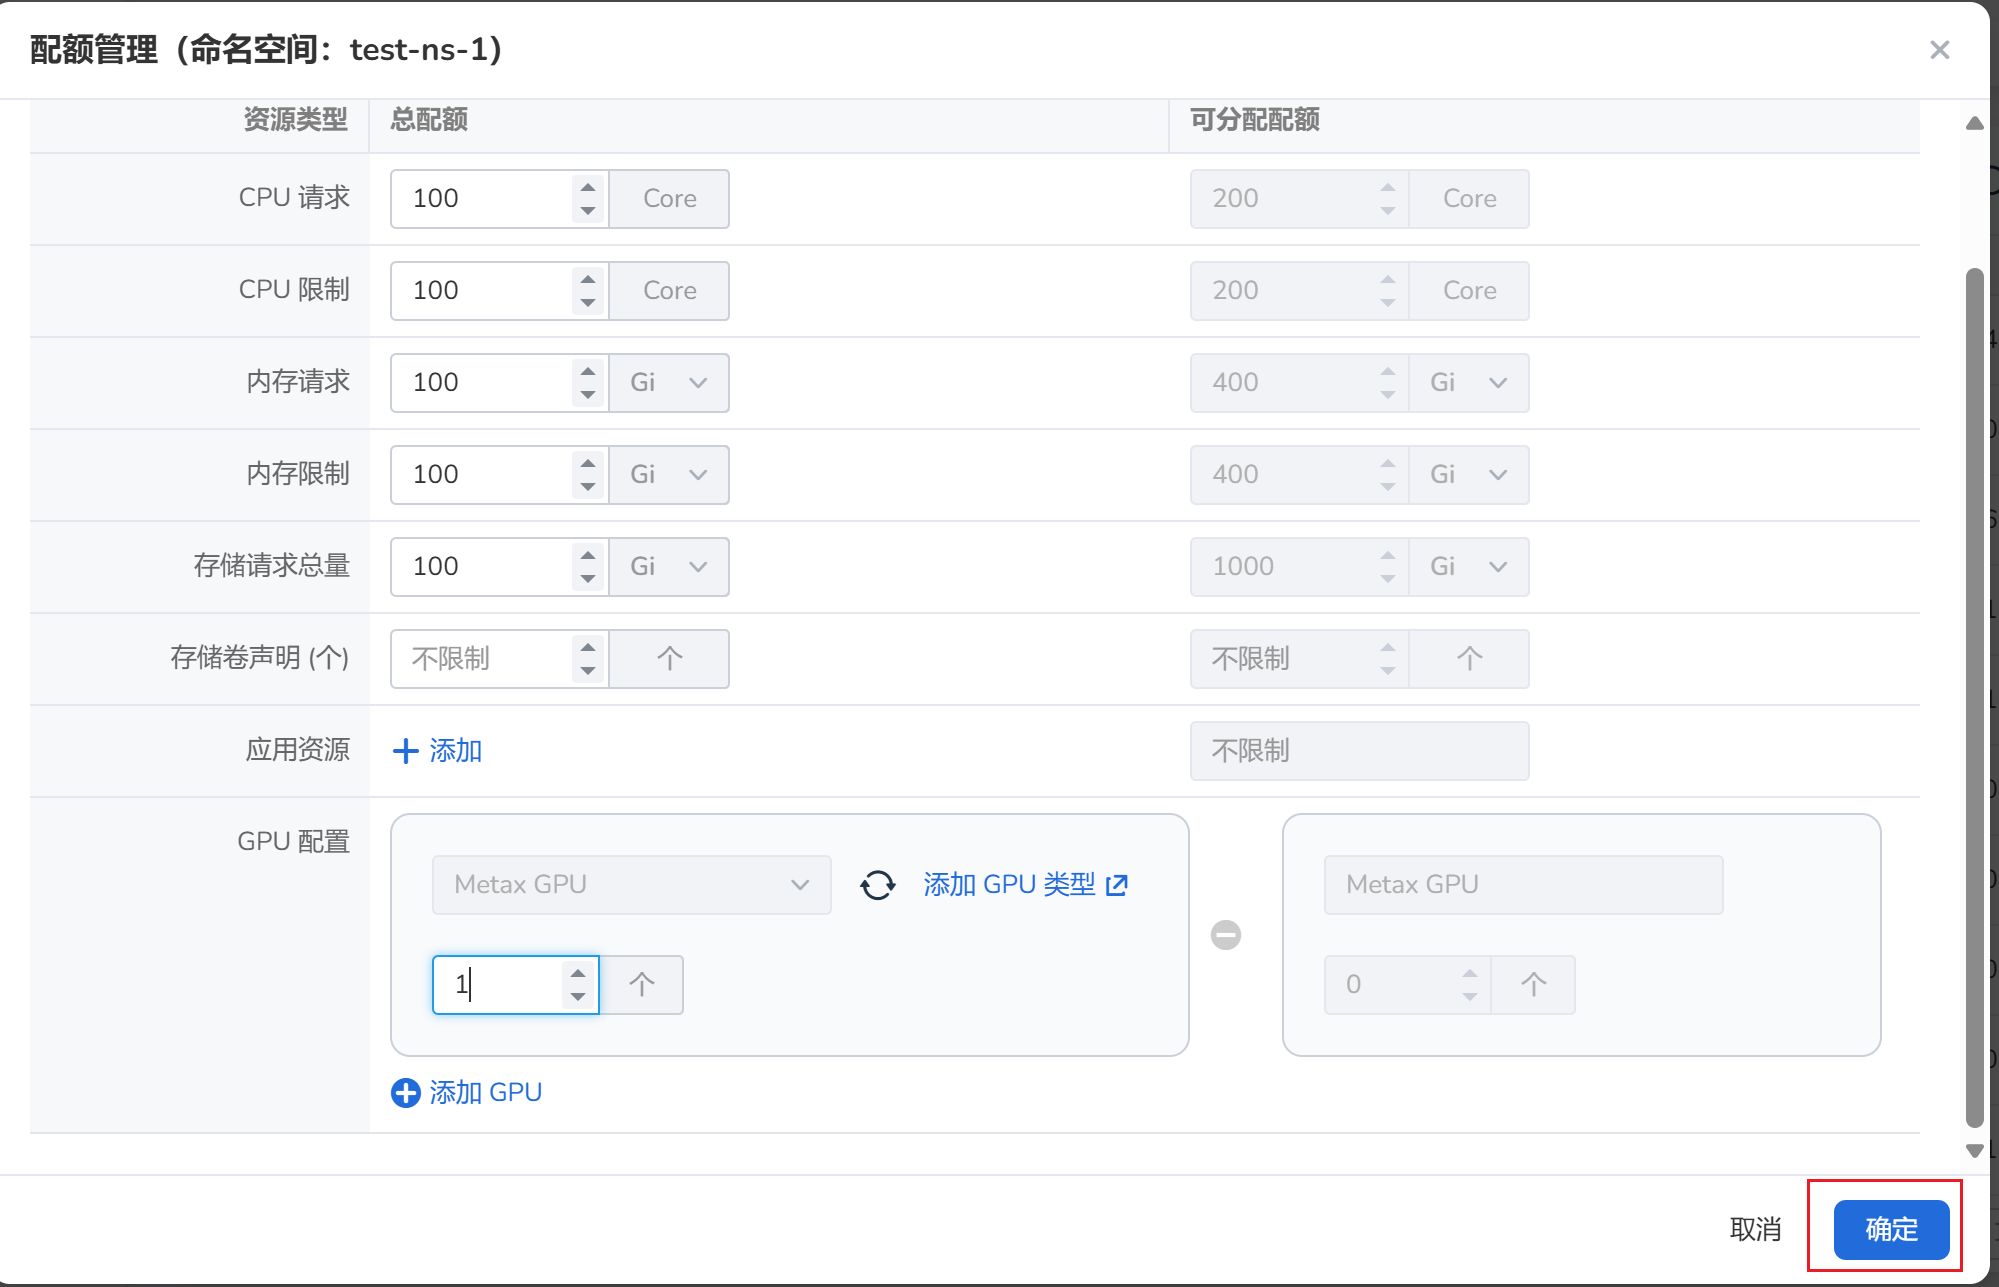Open allocatable 存储请求总量 Gi dropdown
1999x1287 pixels.
click(1469, 567)
